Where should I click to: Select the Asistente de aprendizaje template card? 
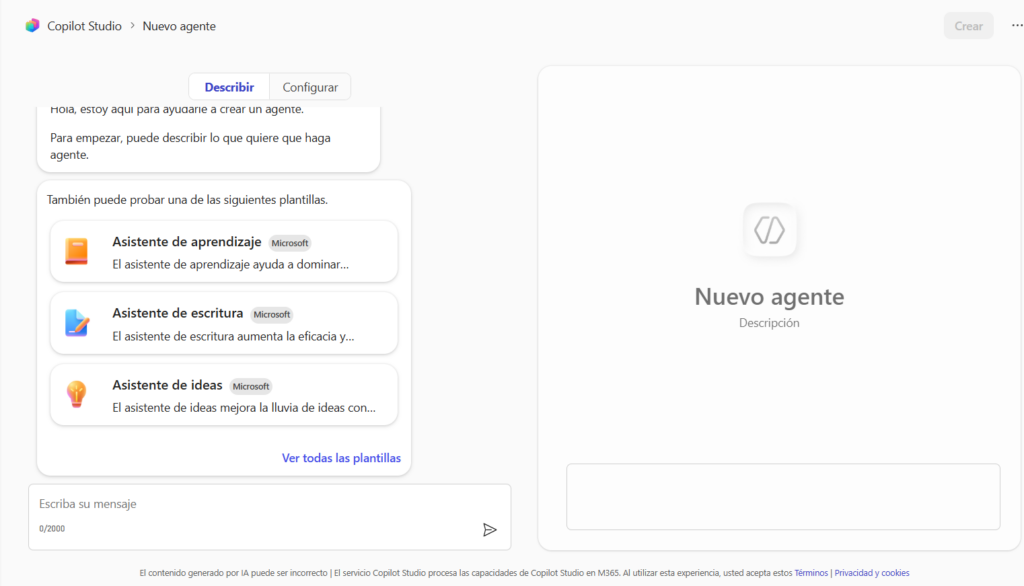224,252
